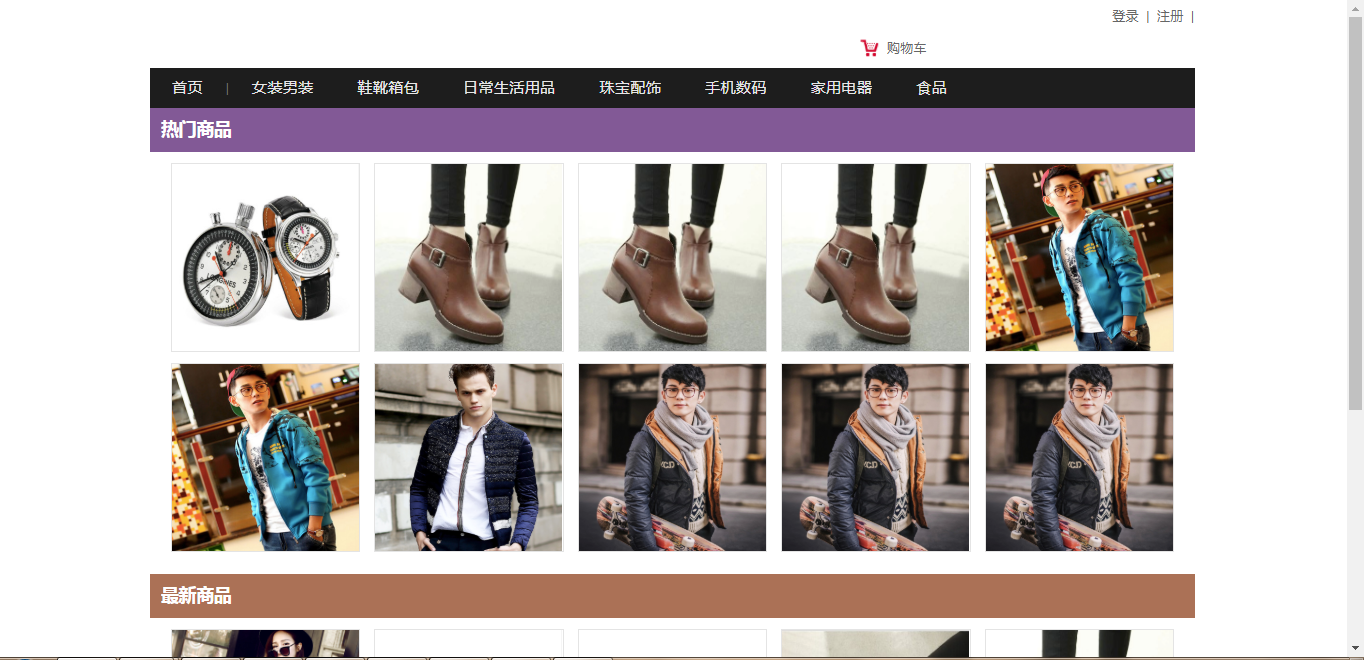Click the red shopping cart icon
The image size is (1364, 660).
[869, 48]
